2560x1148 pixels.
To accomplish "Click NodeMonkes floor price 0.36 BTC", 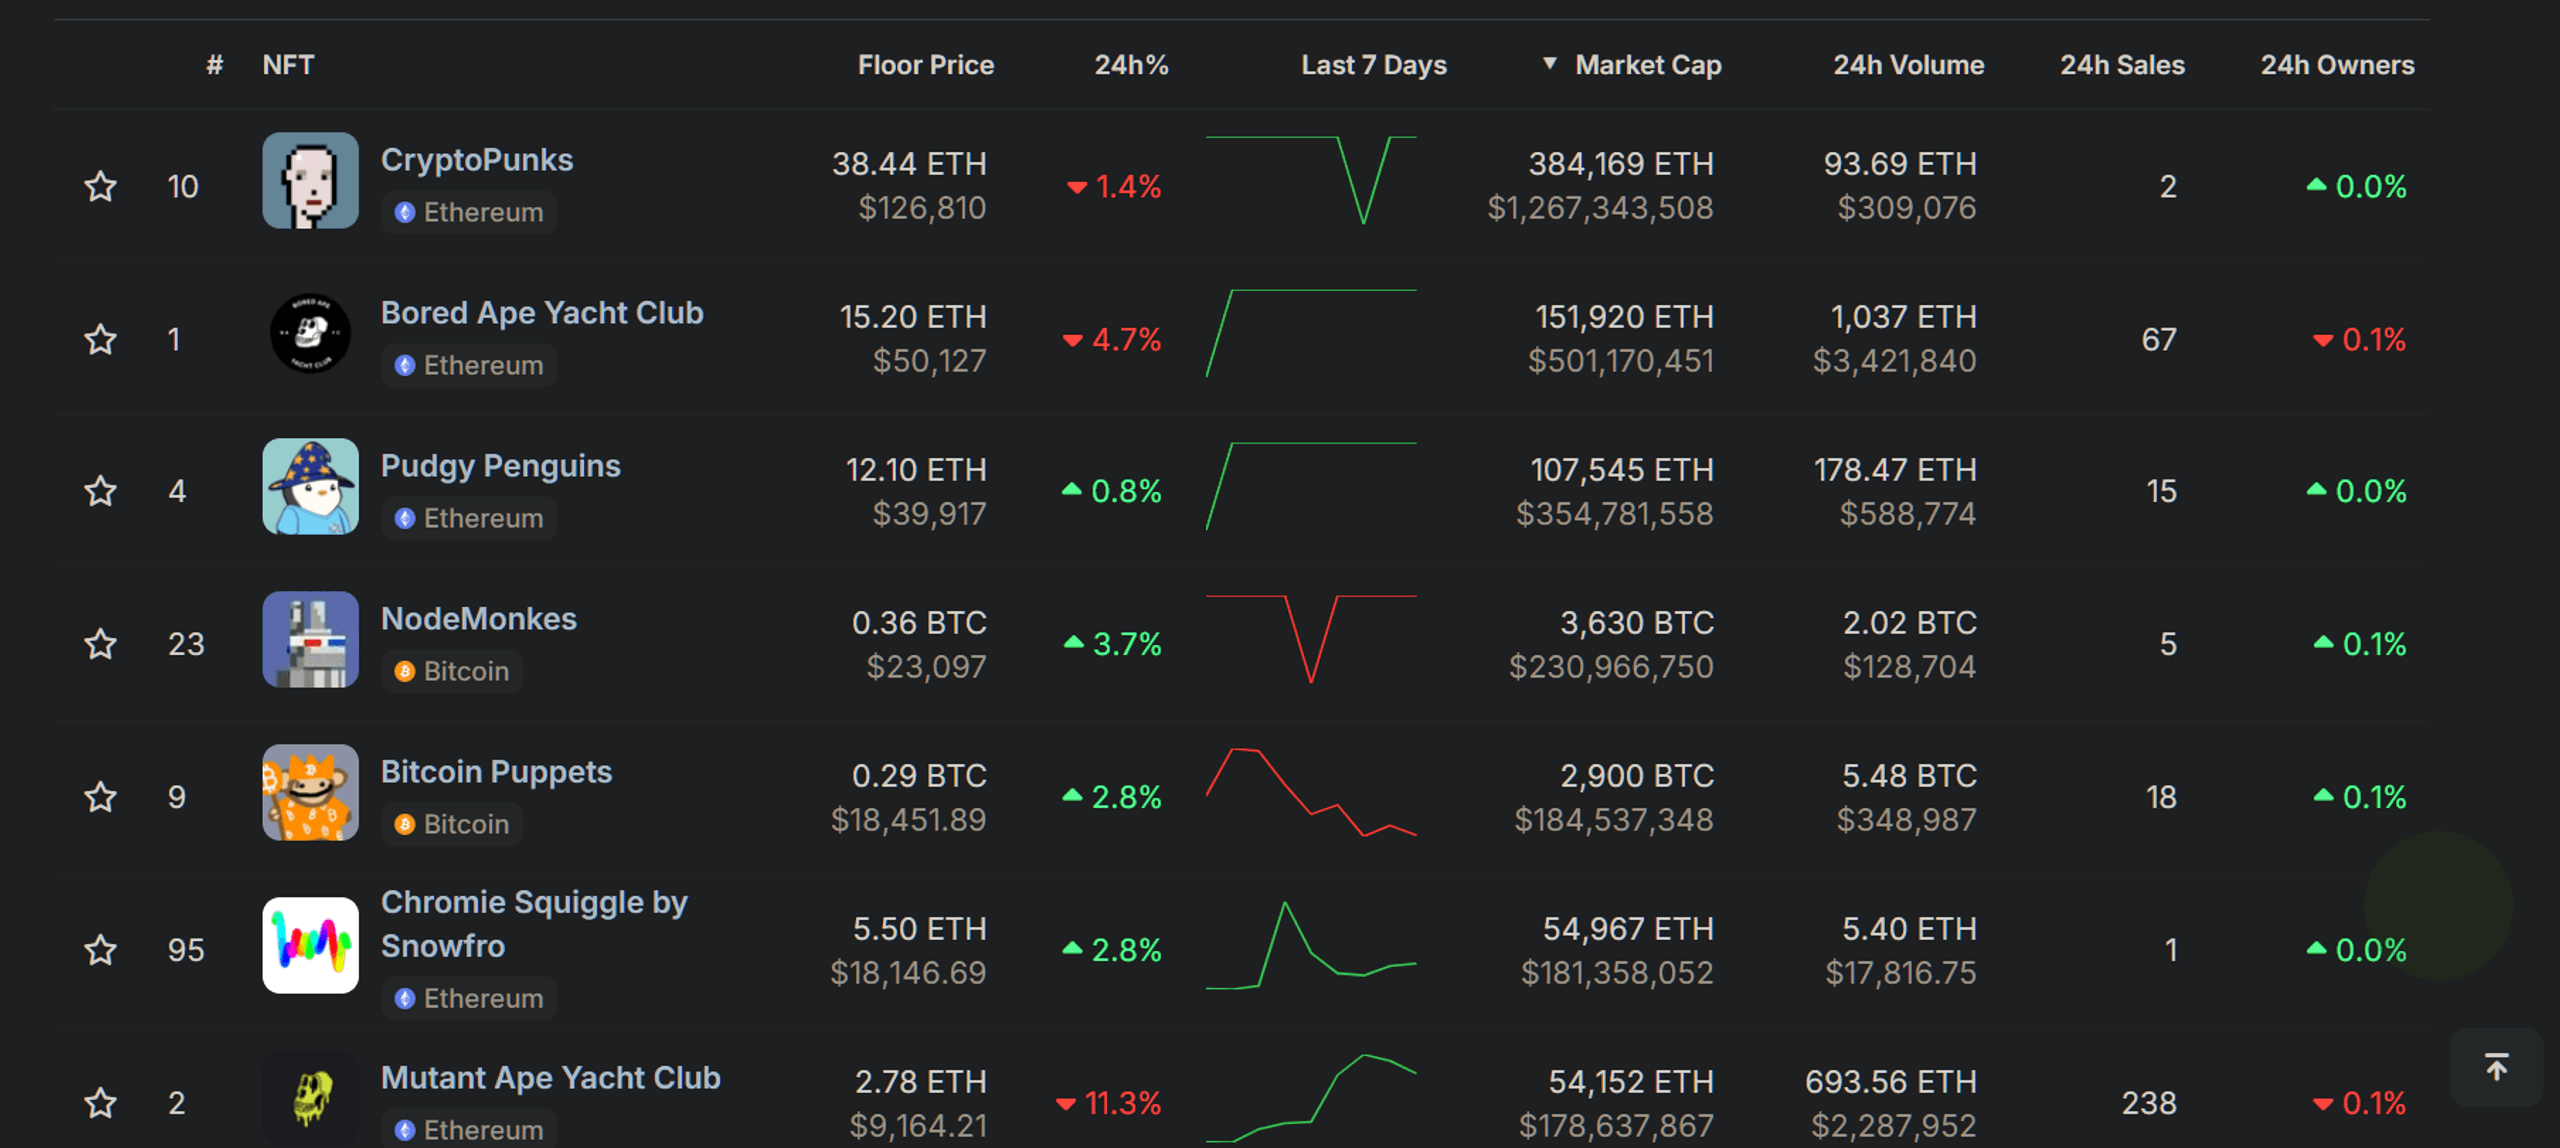I will pyautogui.click(x=919, y=623).
